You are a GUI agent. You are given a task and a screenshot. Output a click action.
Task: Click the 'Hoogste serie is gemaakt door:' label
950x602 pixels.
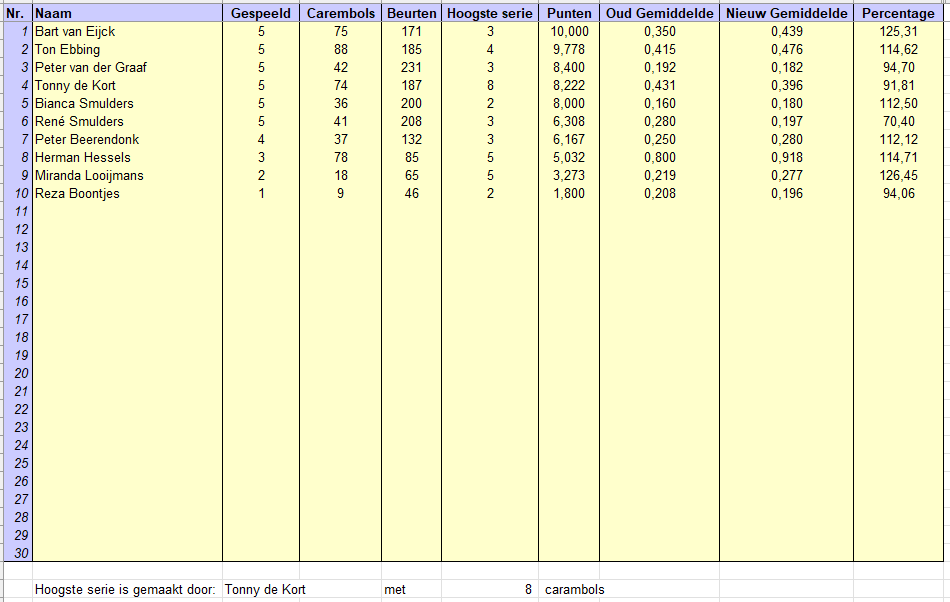click(125, 589)
